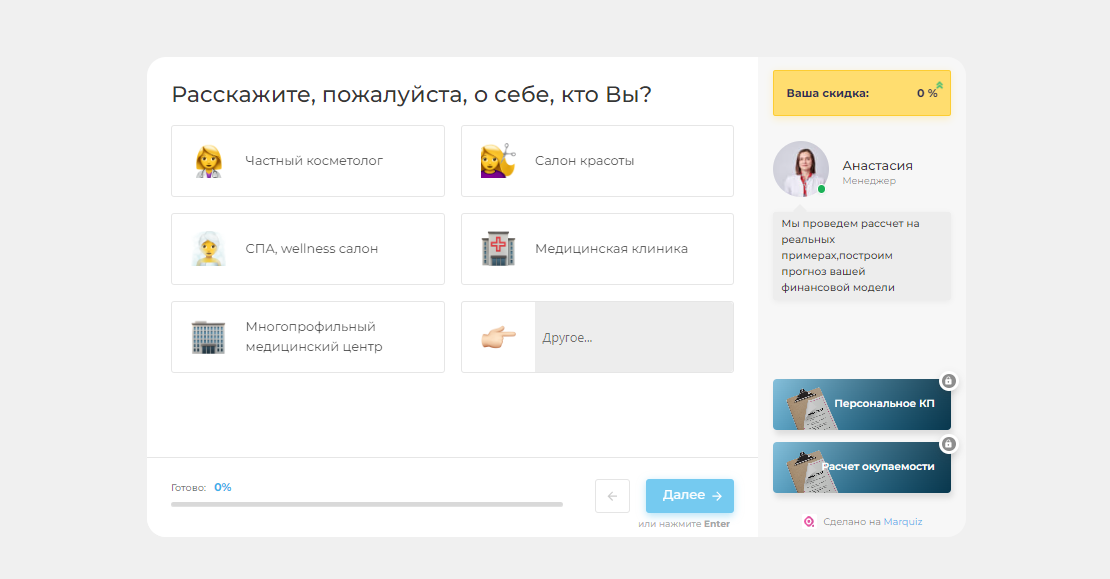Click the hospital emoji icon
The width and height of the screenshot is (1110, 579).
(x=498, y=248)
